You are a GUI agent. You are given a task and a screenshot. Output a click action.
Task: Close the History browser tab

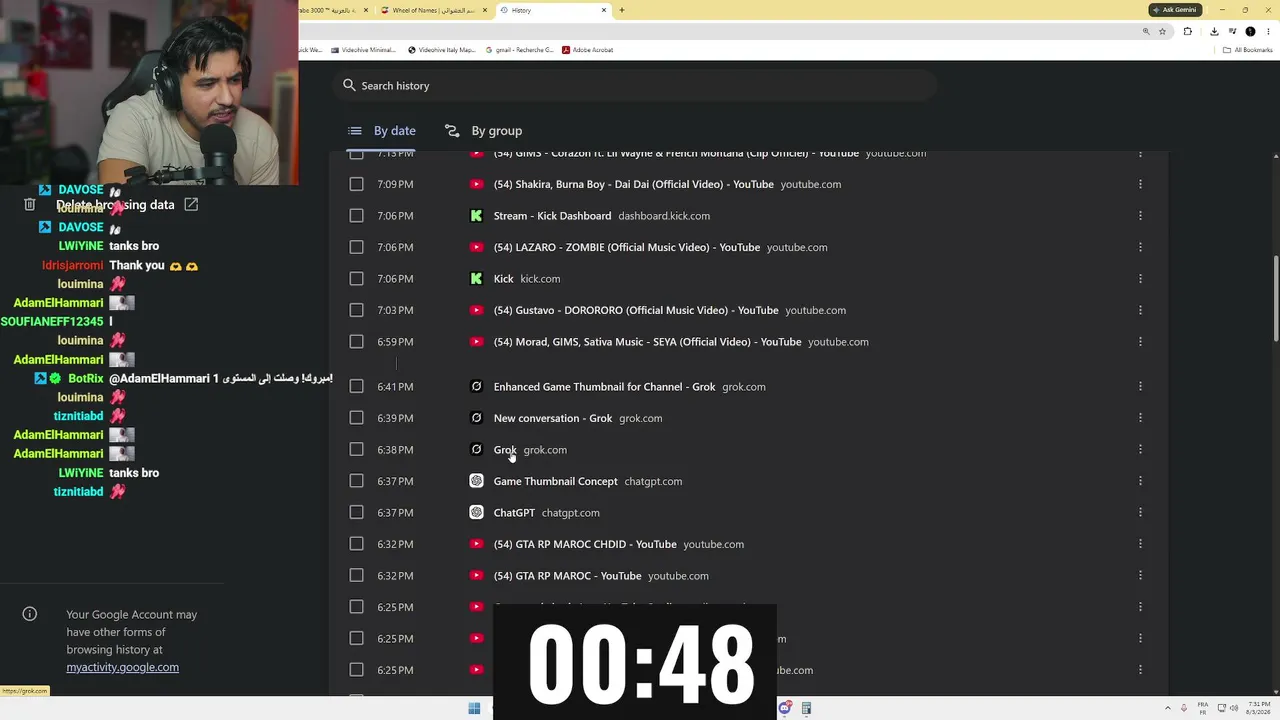pyautogui.click(x=604, y=10)
